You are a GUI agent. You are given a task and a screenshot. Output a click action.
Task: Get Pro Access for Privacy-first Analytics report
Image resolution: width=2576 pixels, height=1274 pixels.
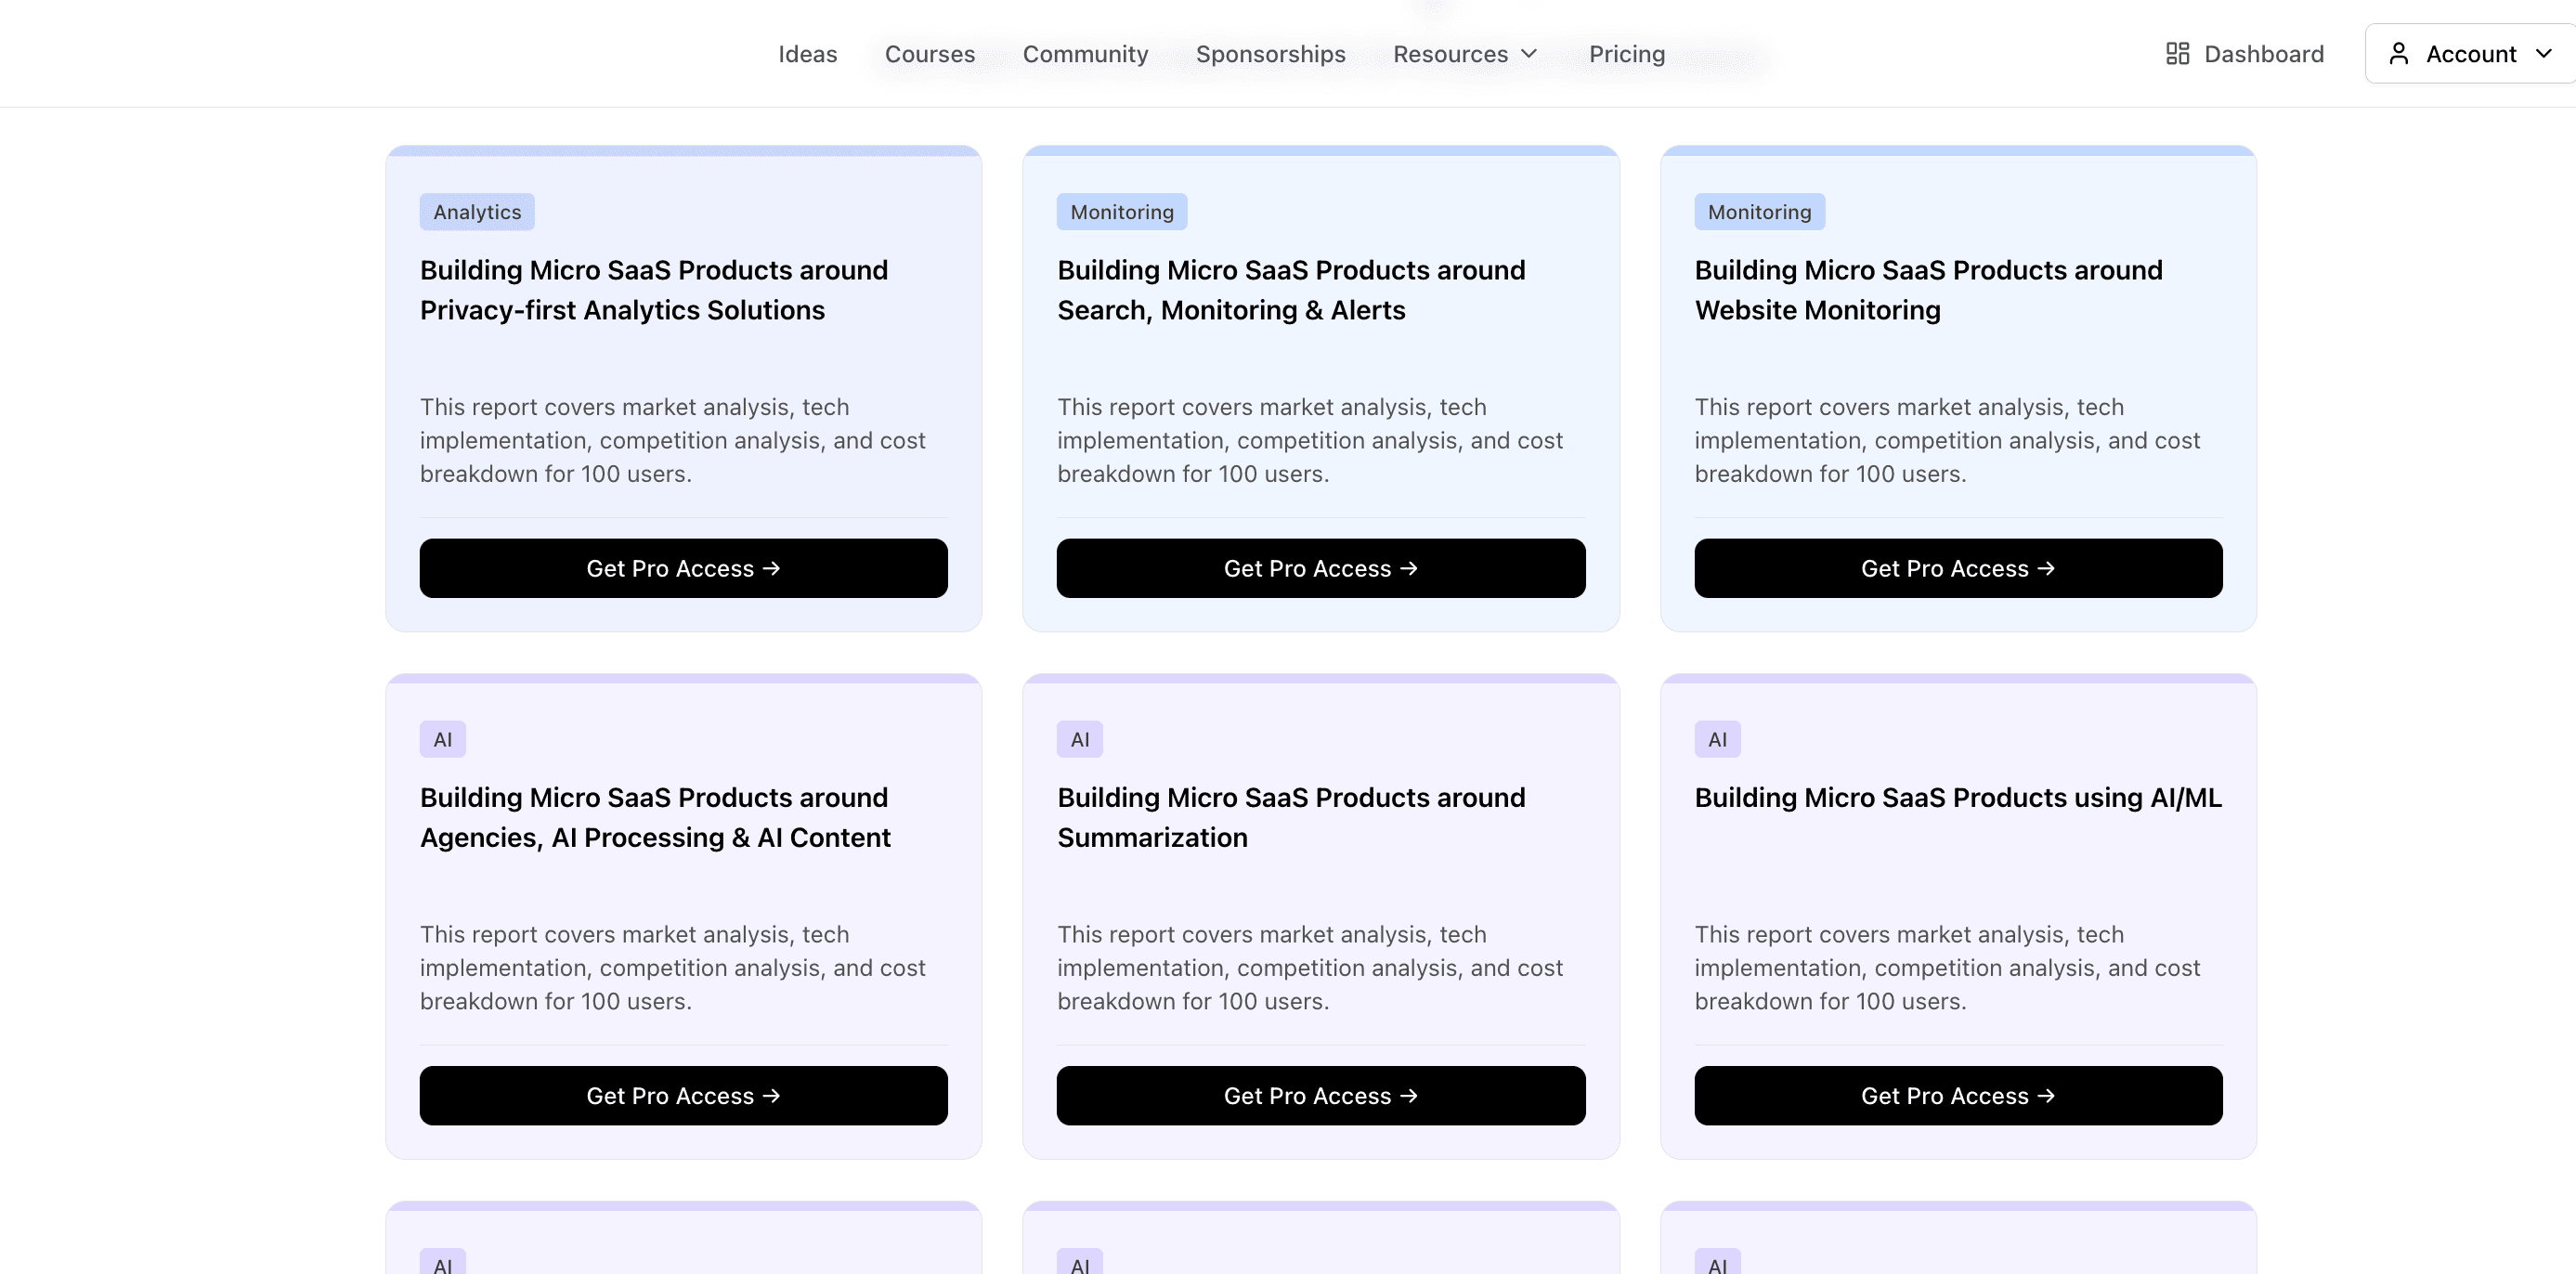(683, 568)
